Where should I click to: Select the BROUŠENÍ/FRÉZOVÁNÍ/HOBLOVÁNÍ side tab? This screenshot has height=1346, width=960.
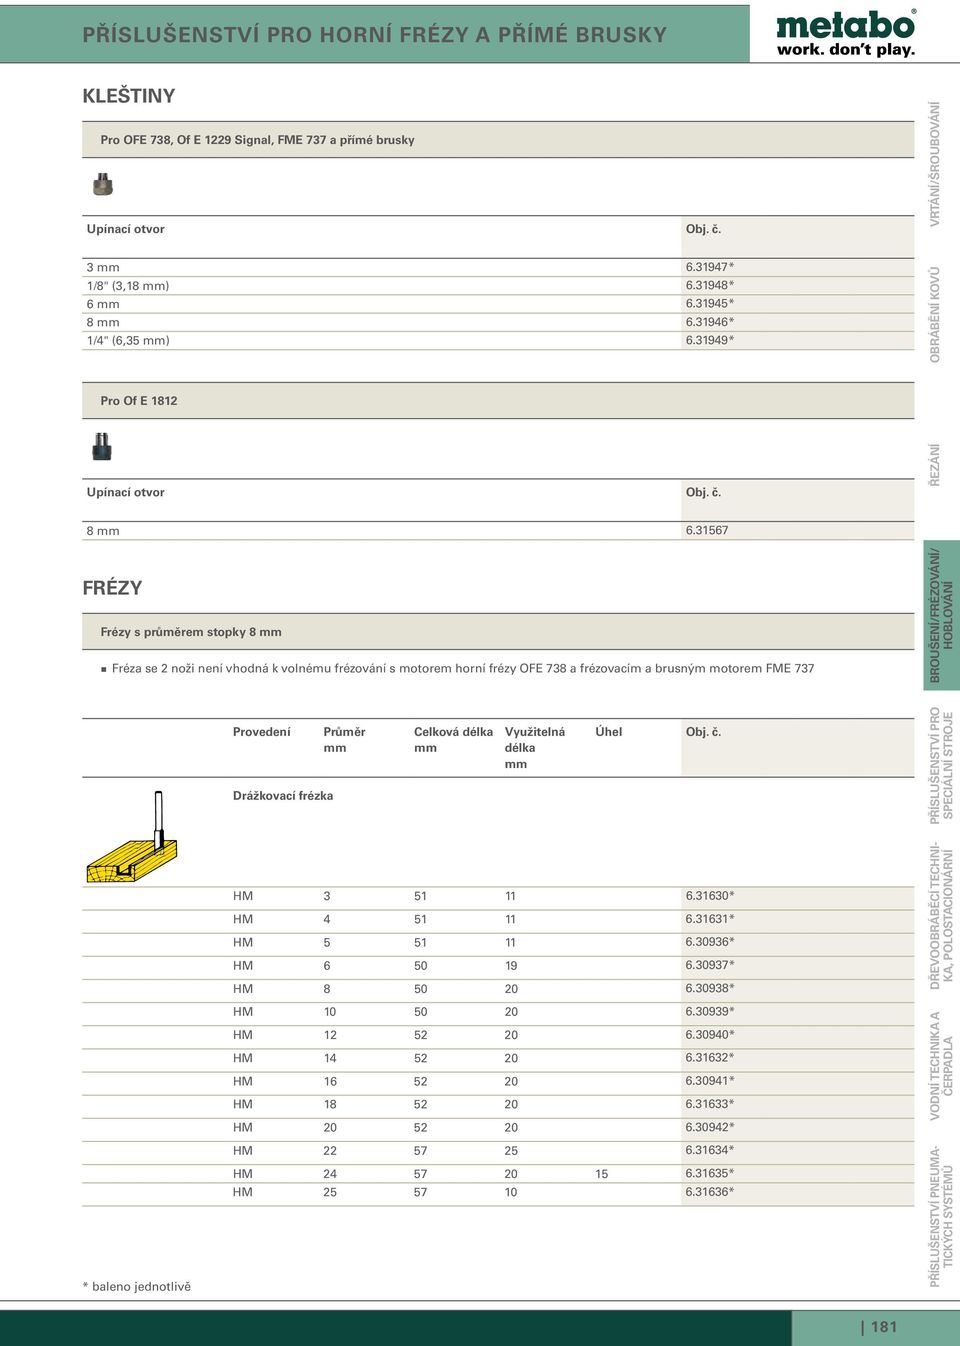pyautogui.click(x=941, y=615)
